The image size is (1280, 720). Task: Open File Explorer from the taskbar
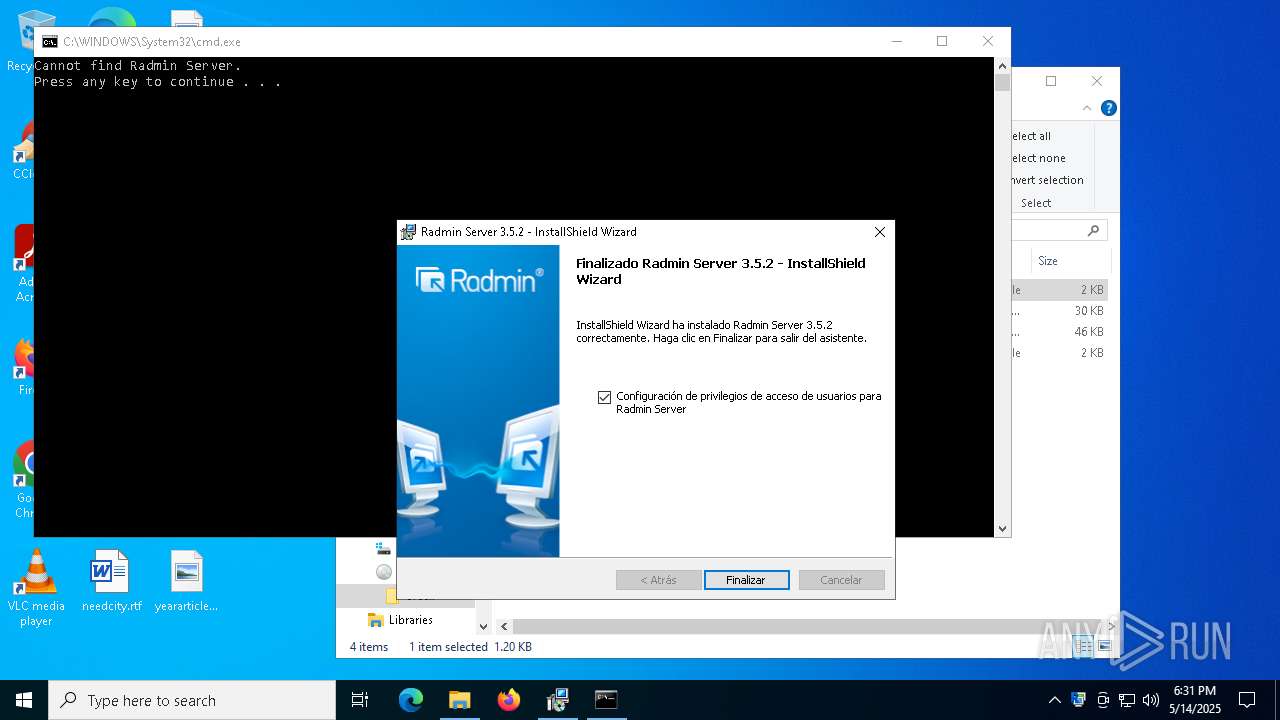(x=459, y=700)
